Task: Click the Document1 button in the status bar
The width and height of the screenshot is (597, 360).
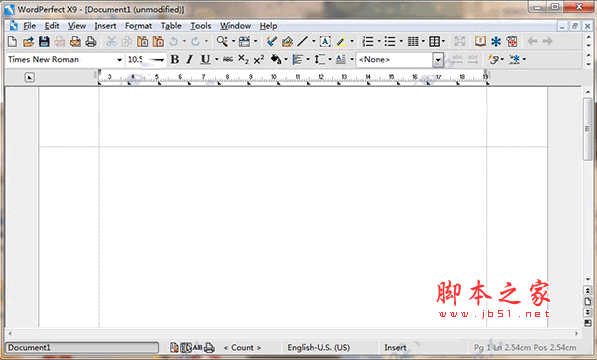Action: (x=82, y=347)
